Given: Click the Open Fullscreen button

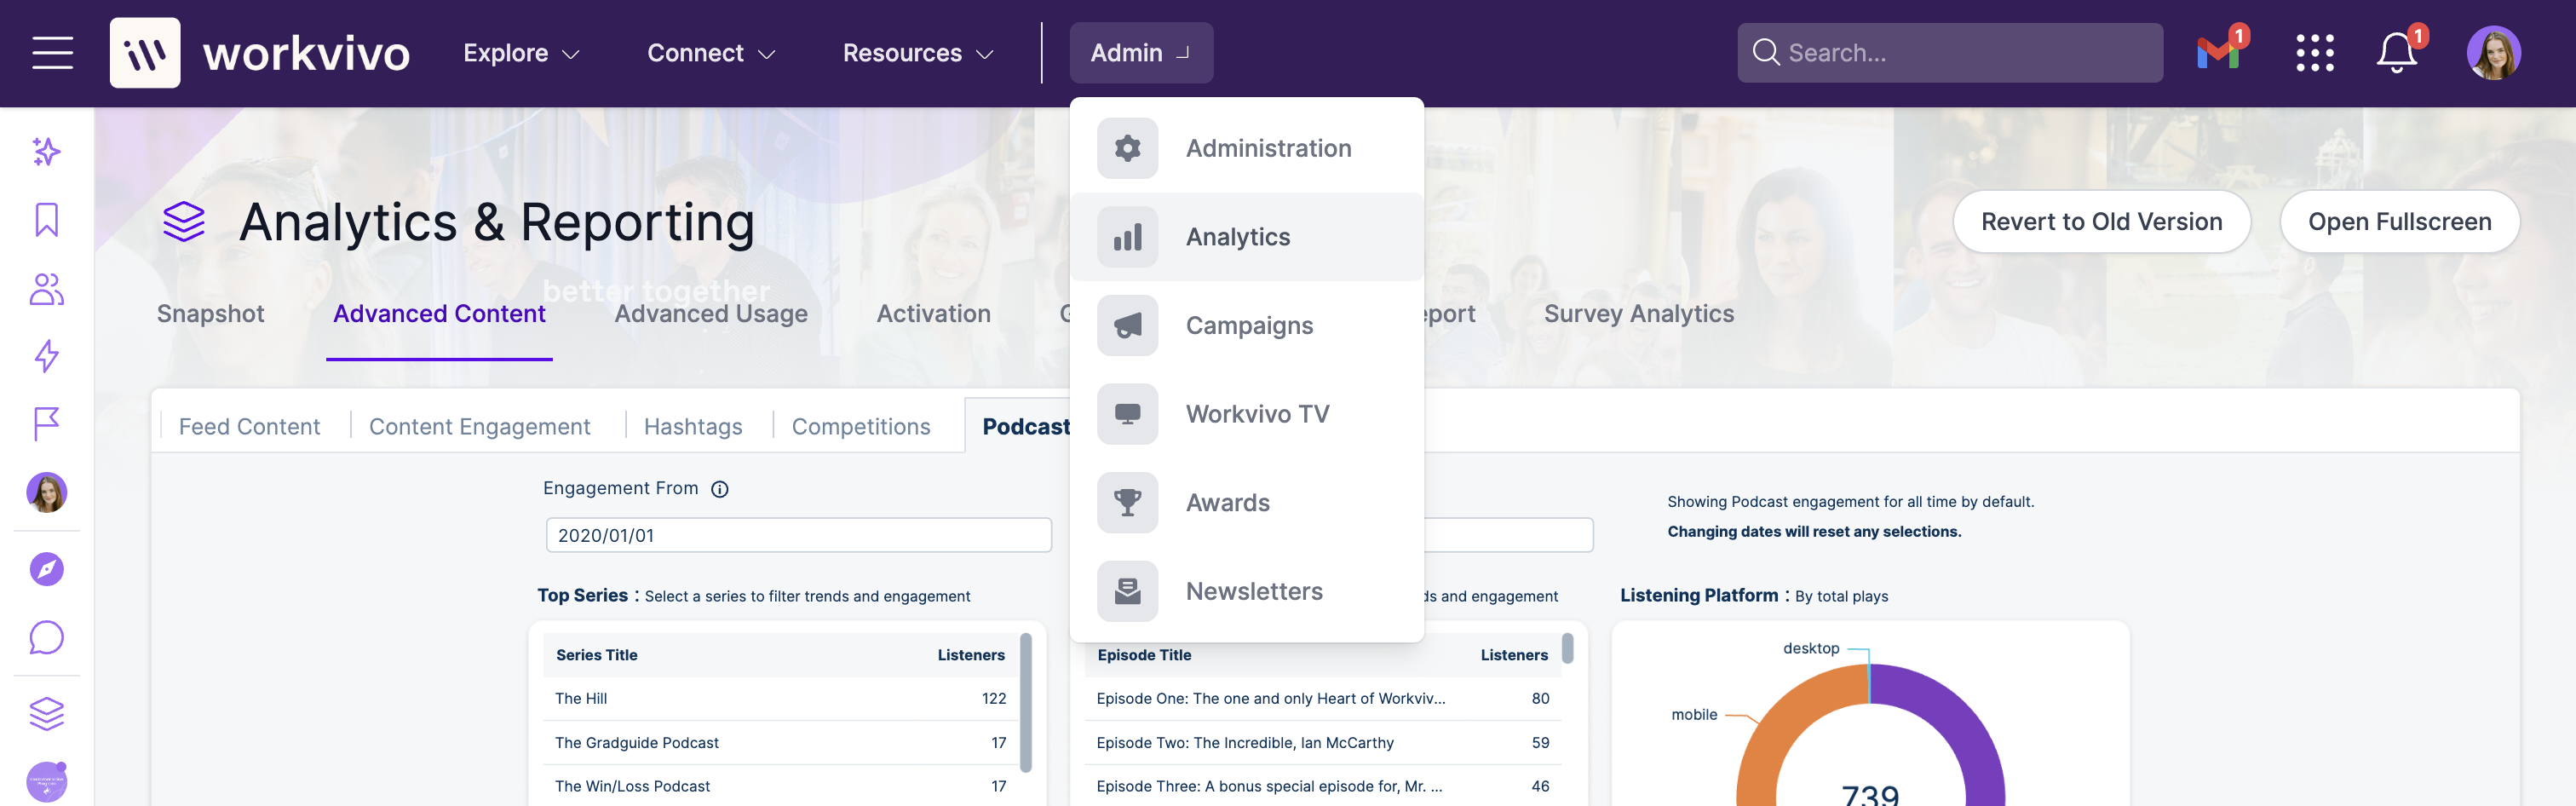Looking at the screenshot, I should pyautogui.click(x=2400, y=221).
